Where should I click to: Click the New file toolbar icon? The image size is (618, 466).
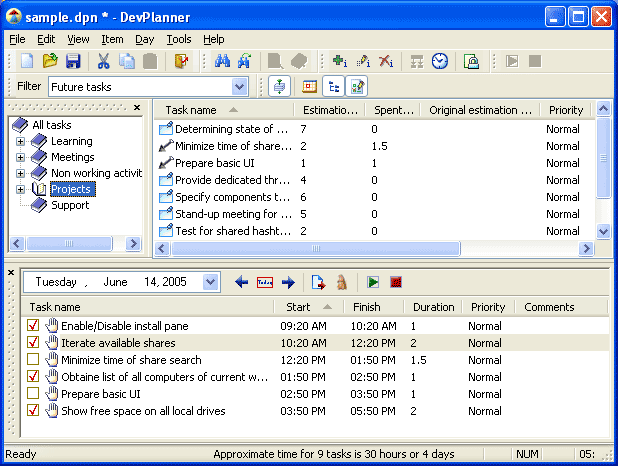coord(27,61)
